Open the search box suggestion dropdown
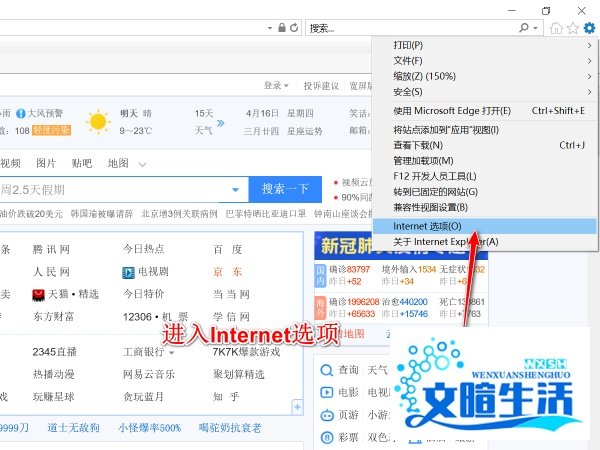This screenshot has height=450, width=600. pos(235,189)
